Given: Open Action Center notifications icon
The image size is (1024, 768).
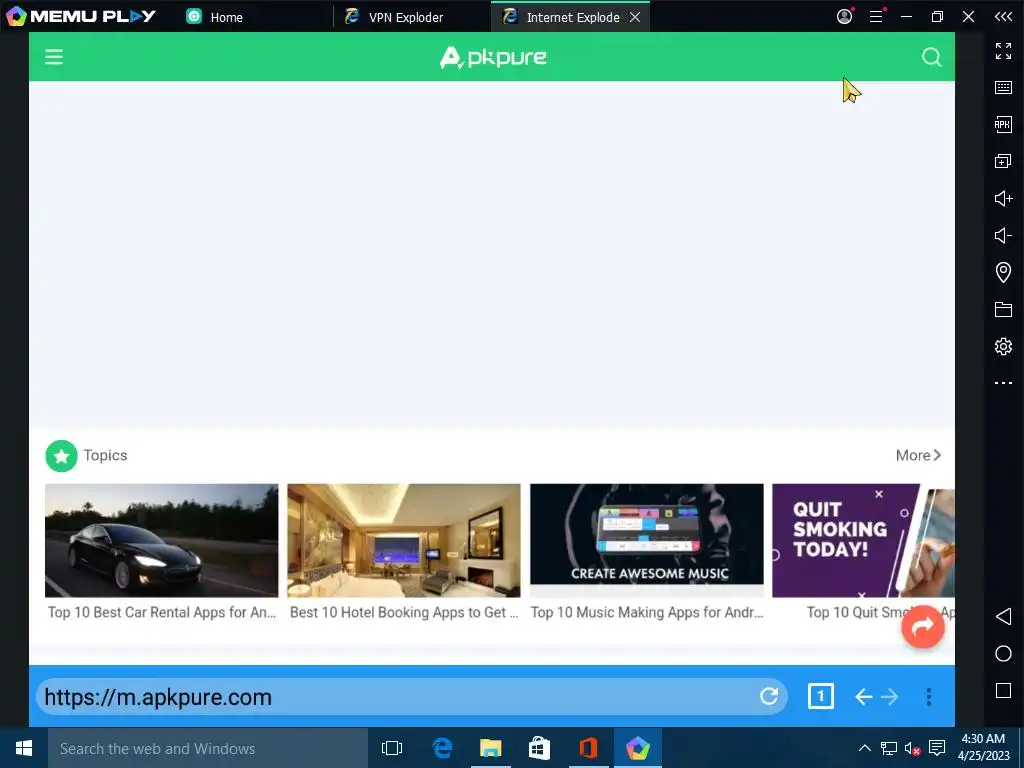Looking at the screenshot, I should pos(936,748).
